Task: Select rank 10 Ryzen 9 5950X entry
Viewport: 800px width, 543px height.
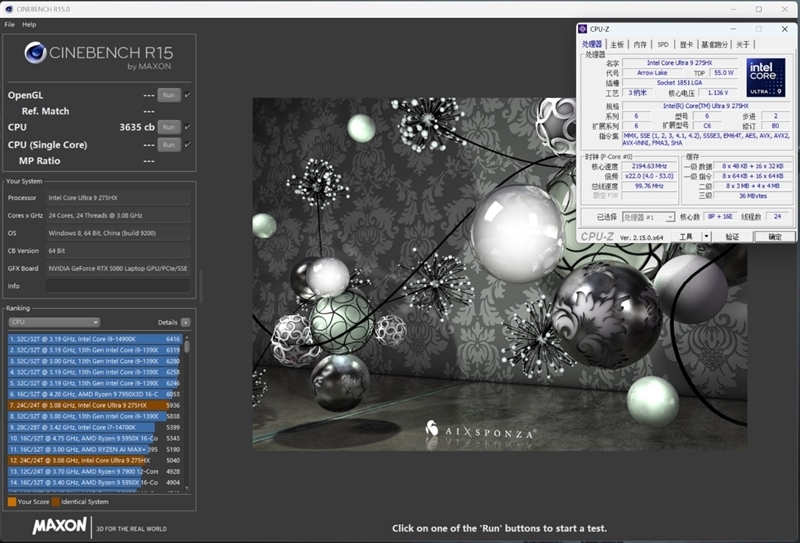Action: tap(95, 438)
